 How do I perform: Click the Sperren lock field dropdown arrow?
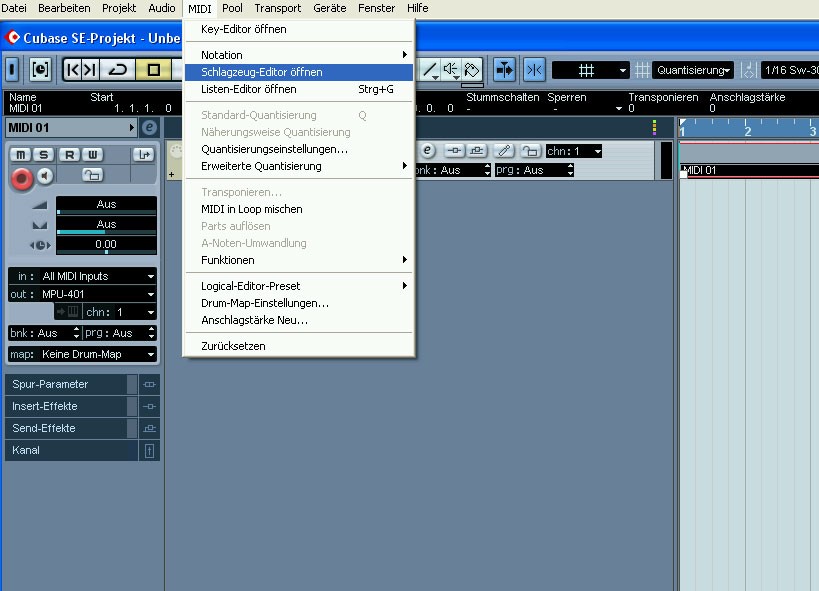coord(618,109)
